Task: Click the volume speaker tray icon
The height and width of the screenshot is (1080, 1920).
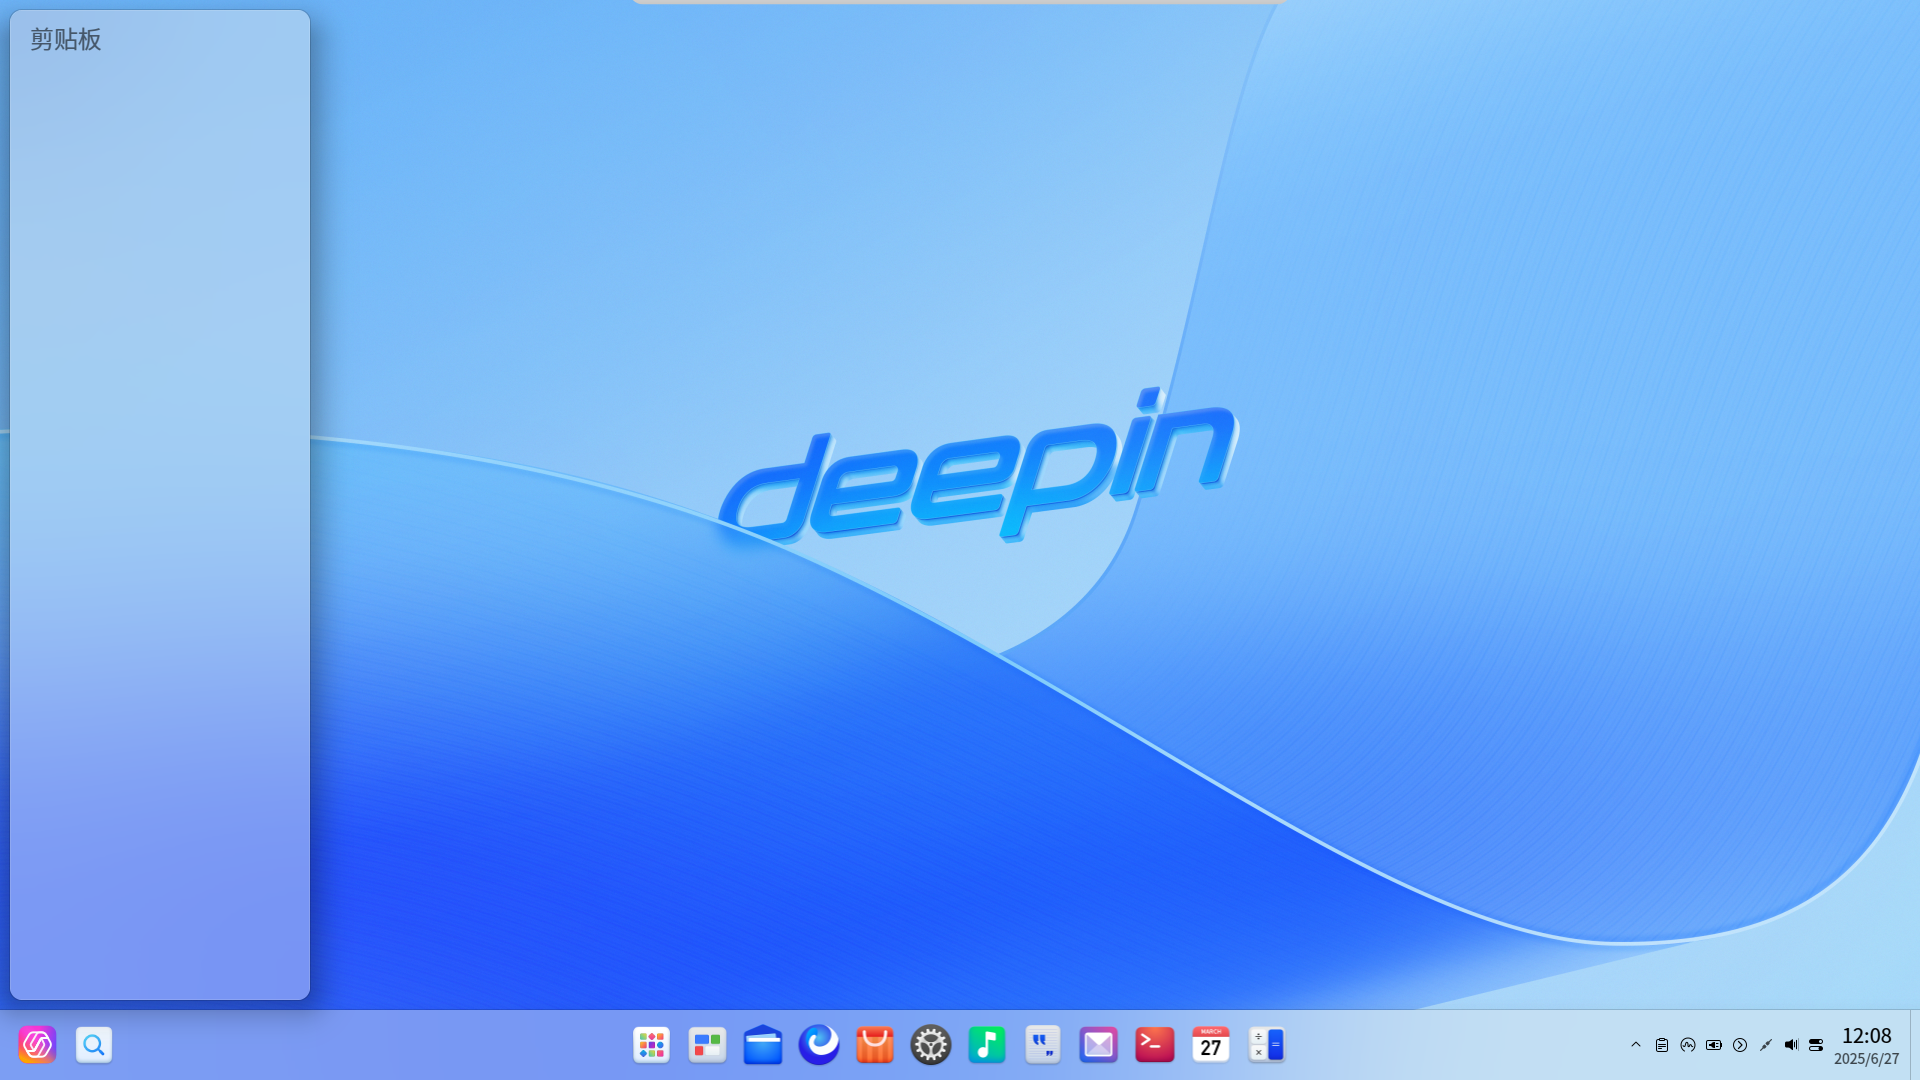Action: tap(1791, 1045)
